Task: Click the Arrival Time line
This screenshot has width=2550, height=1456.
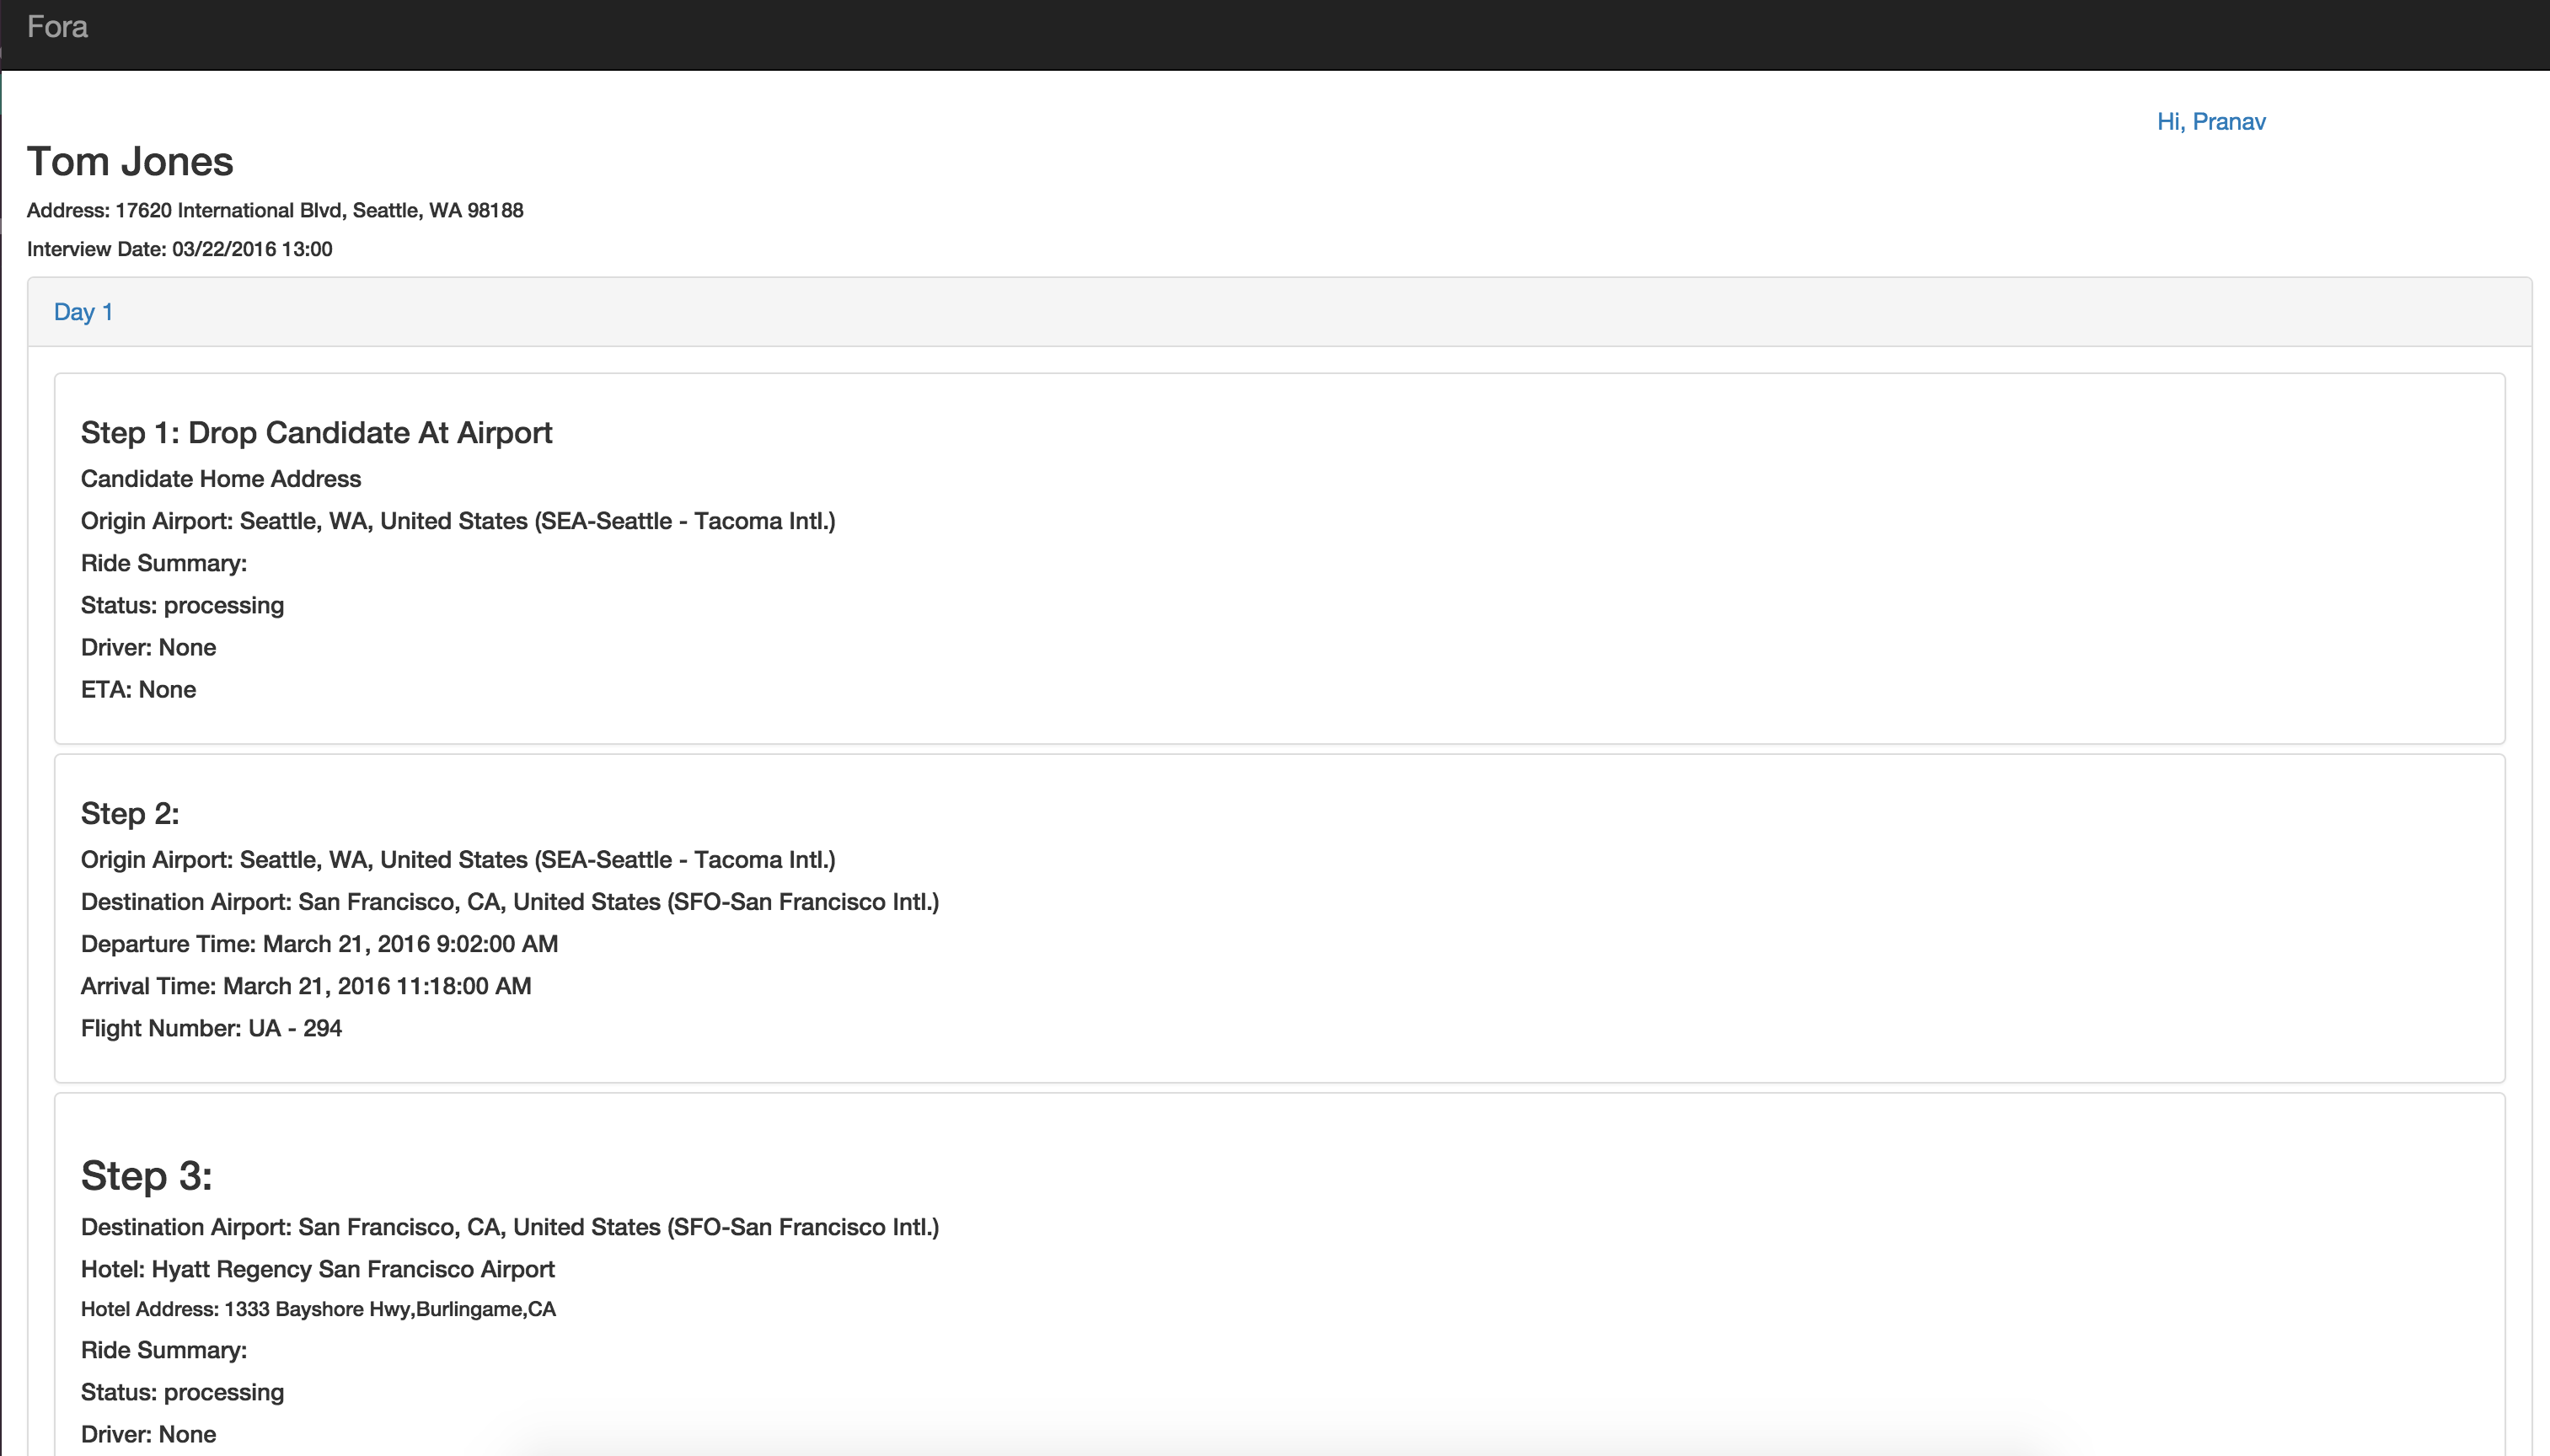Action: click(x=305, y=986)
